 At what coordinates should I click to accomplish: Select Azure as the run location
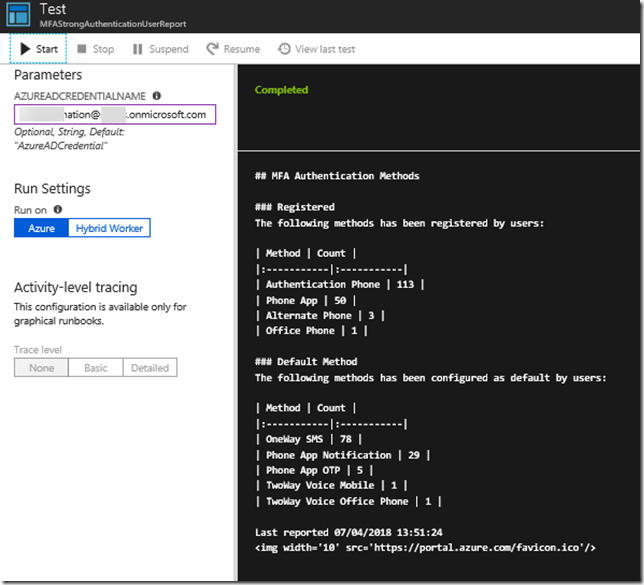[41, 228]
